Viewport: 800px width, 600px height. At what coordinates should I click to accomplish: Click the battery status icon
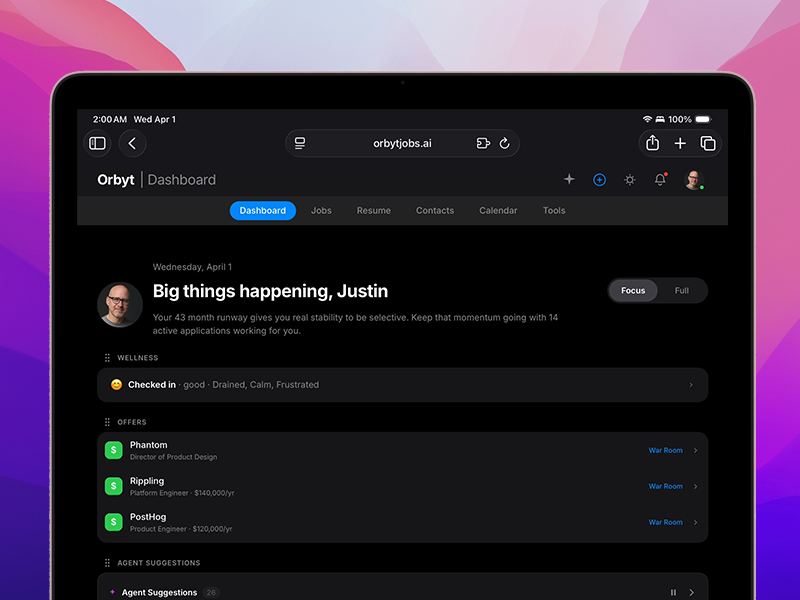[x=703, y=119]
